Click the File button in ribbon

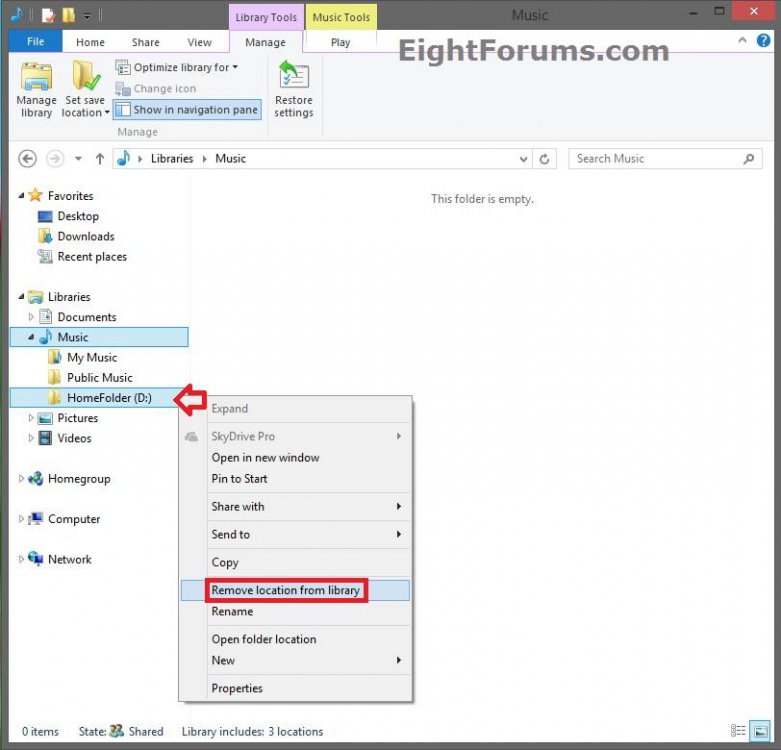(35, 43)
